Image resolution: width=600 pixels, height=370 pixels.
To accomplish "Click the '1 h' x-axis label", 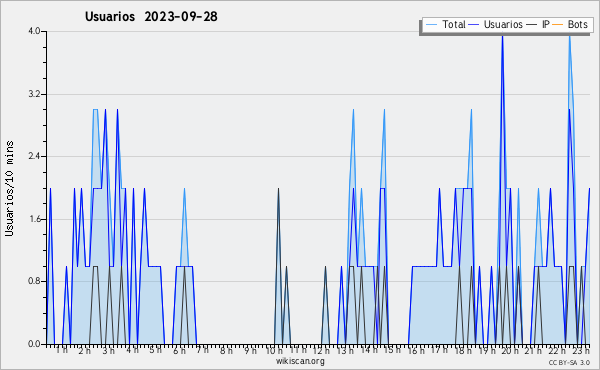I will (x=62, y=350).
